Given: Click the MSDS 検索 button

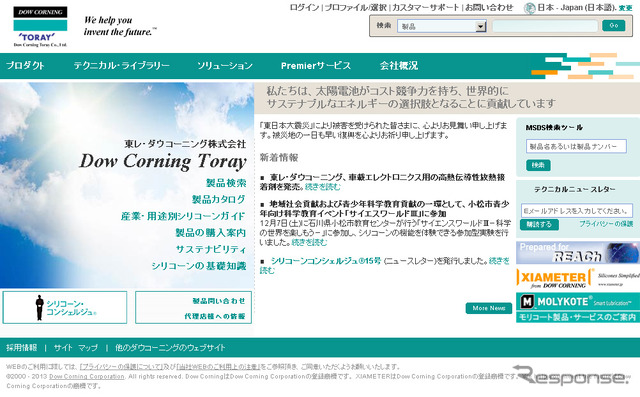Looking at the screenshot, I should [x=538, y=165].
